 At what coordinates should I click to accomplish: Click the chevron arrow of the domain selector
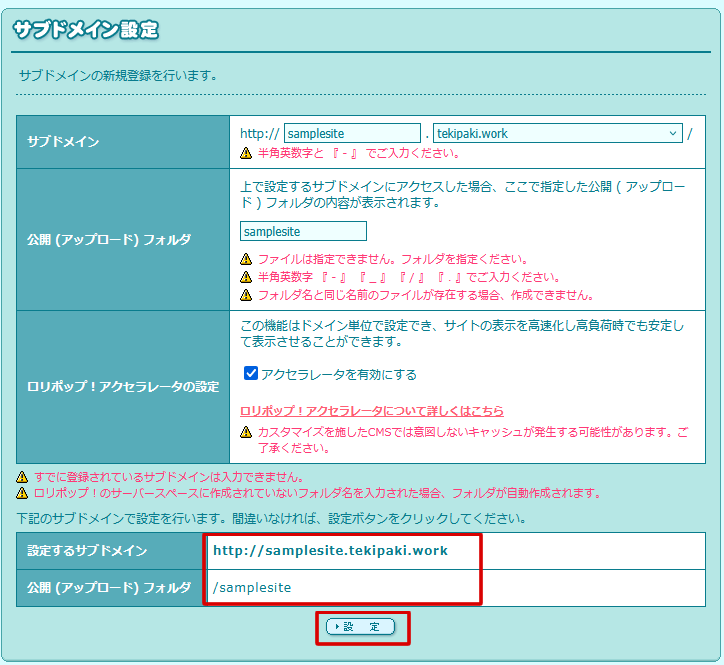(x=672, y=133)
